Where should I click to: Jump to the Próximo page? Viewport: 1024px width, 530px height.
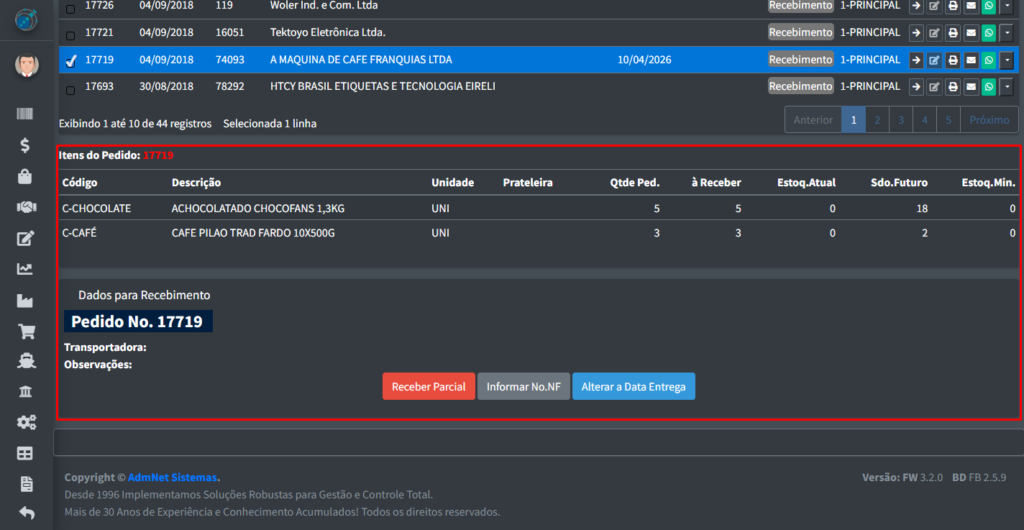989,120
